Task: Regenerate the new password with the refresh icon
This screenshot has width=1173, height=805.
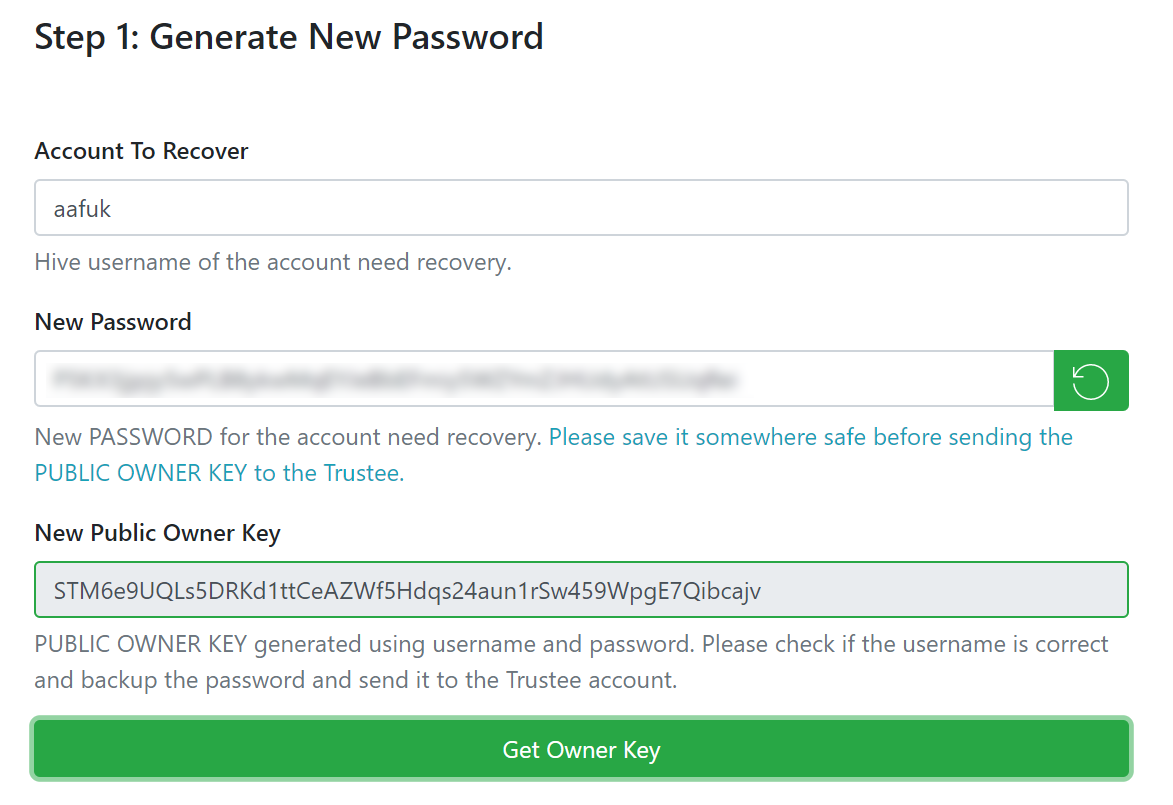Action: [1091, 380]
